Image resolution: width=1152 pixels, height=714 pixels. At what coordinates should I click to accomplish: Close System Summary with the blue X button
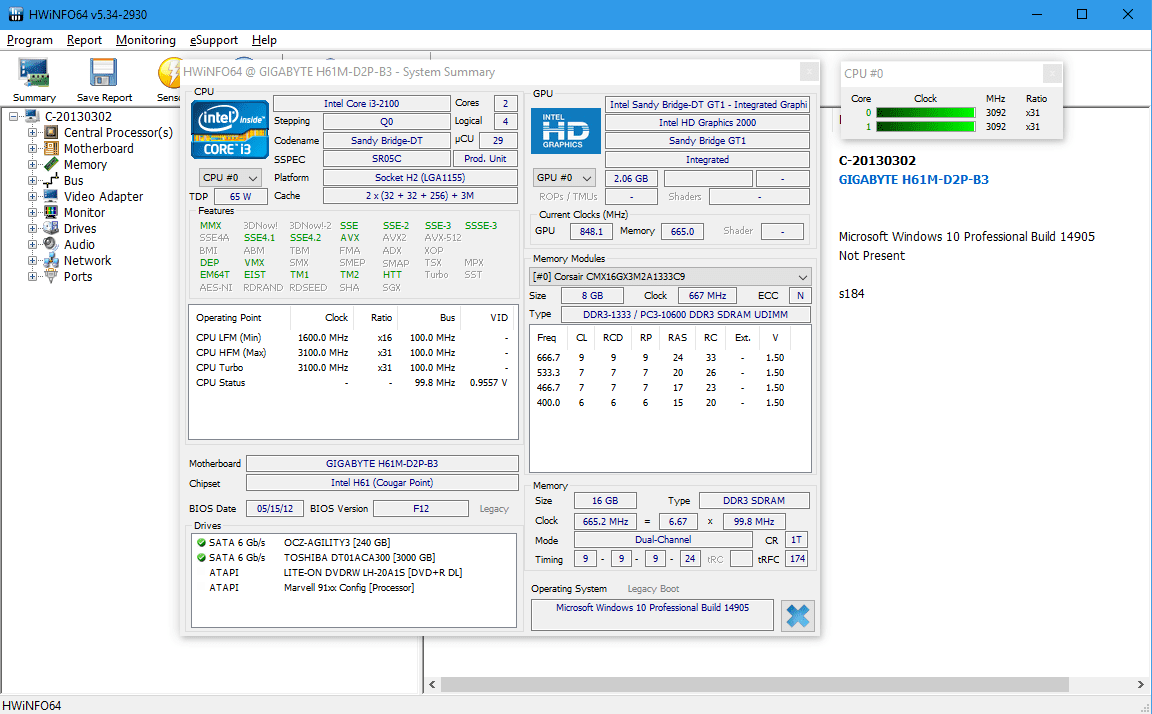pyautogui.click(x=798, y=616)
